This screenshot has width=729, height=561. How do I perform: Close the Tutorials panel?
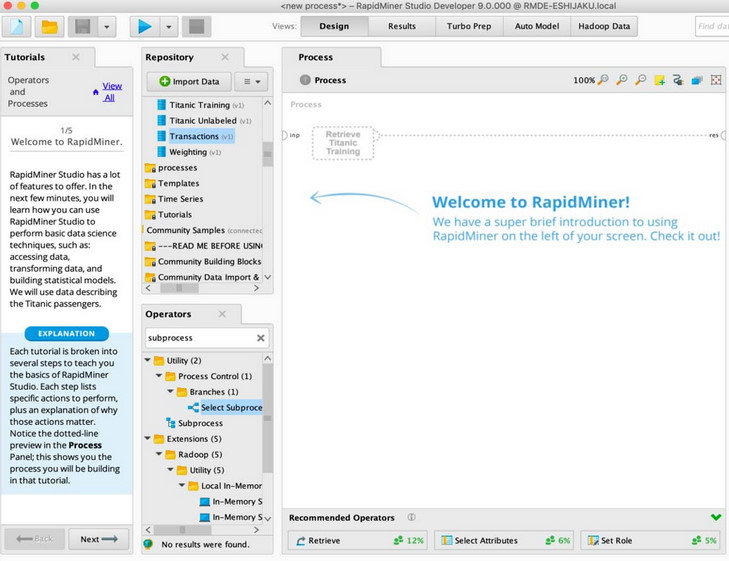tap(76, 57)
